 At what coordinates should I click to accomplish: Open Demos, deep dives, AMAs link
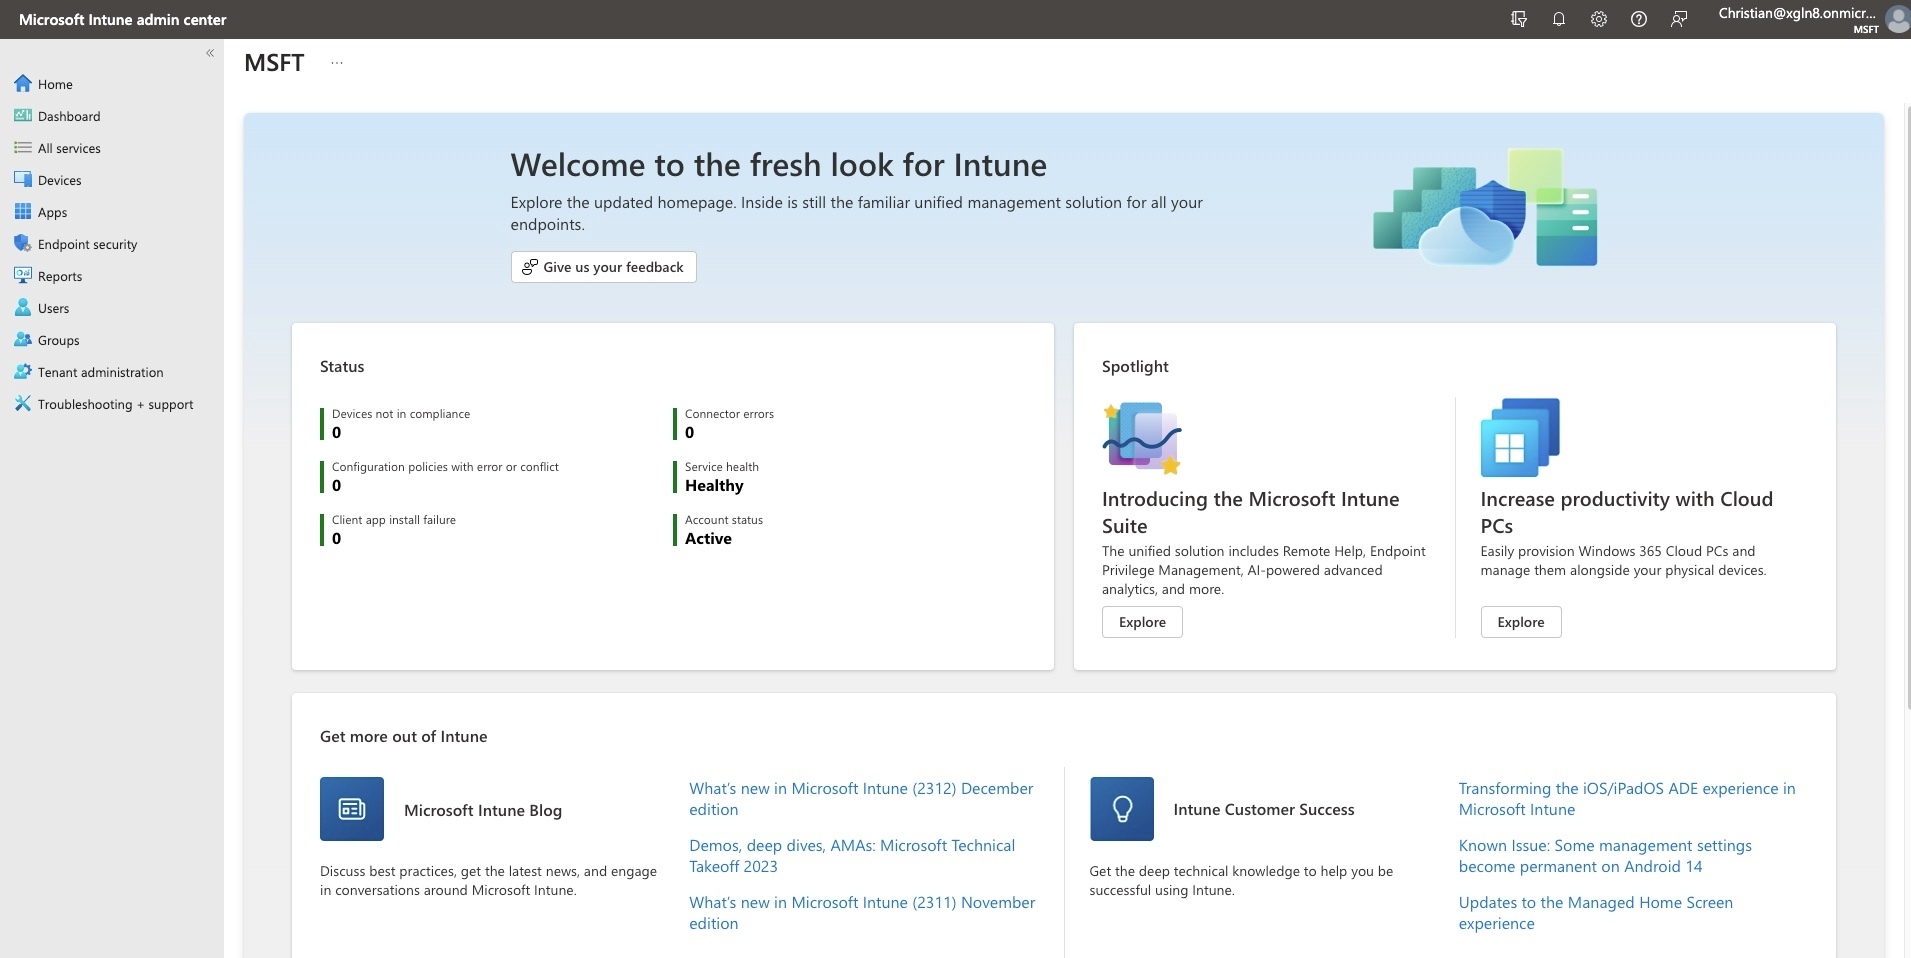point(852,856)
